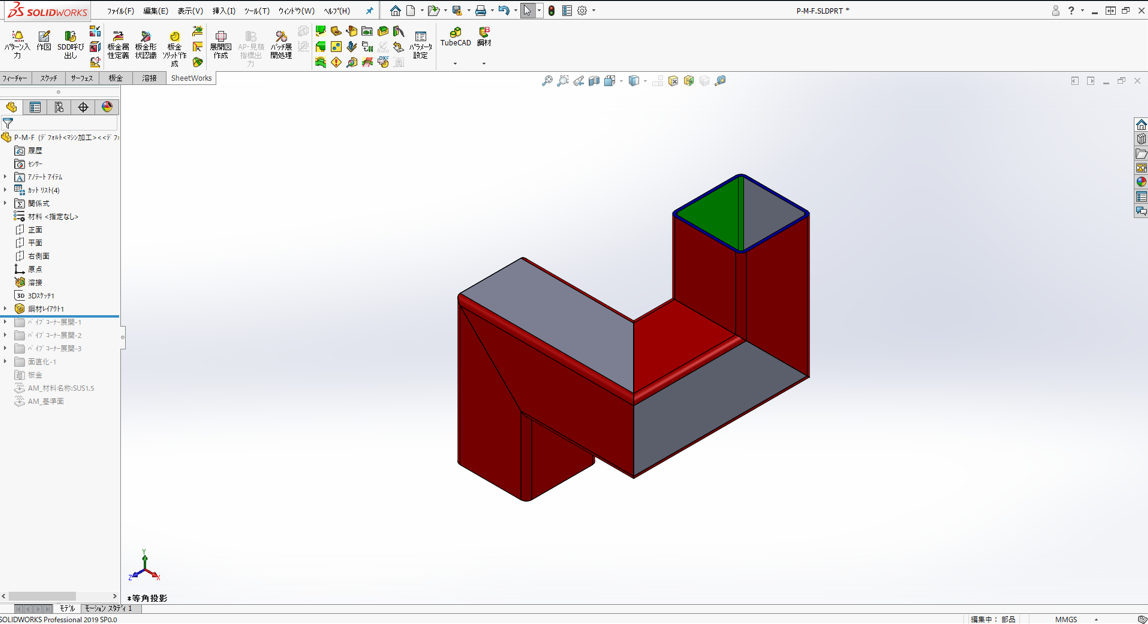1148x624 pixels.
Task: Toggle the menu bar pin icon
Action: coord(369,11)
